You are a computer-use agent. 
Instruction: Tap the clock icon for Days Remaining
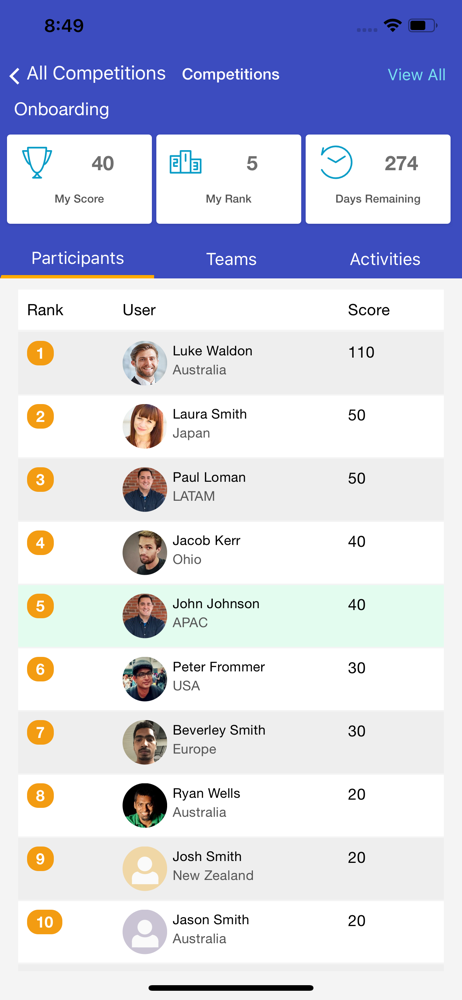click(336, 163)
